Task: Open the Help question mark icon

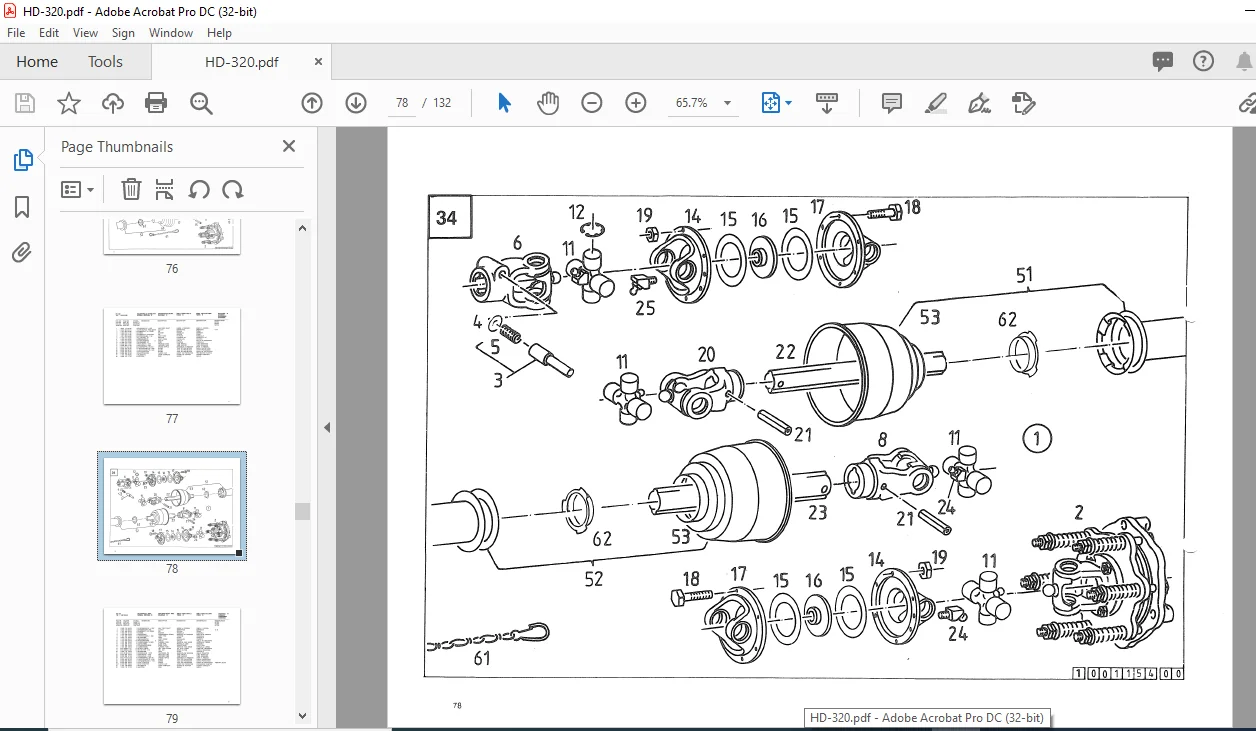Action: (x=1204, y=61)
